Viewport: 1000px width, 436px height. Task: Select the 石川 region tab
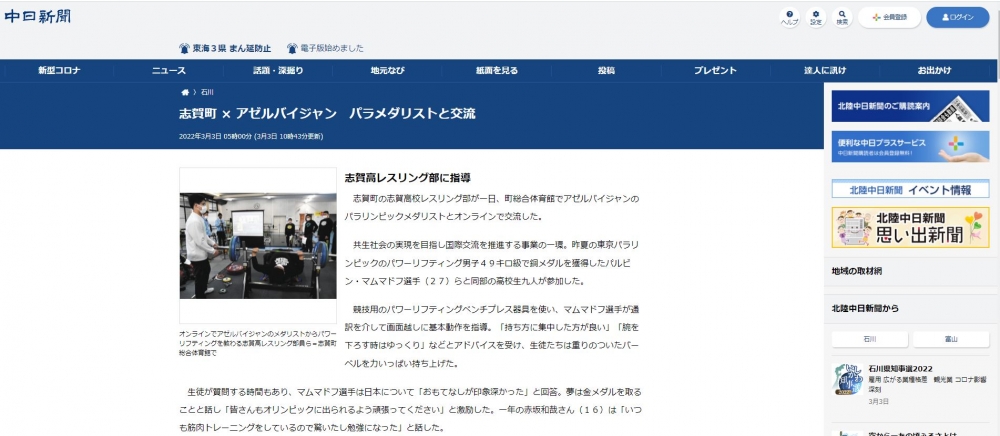pos(870,339)
